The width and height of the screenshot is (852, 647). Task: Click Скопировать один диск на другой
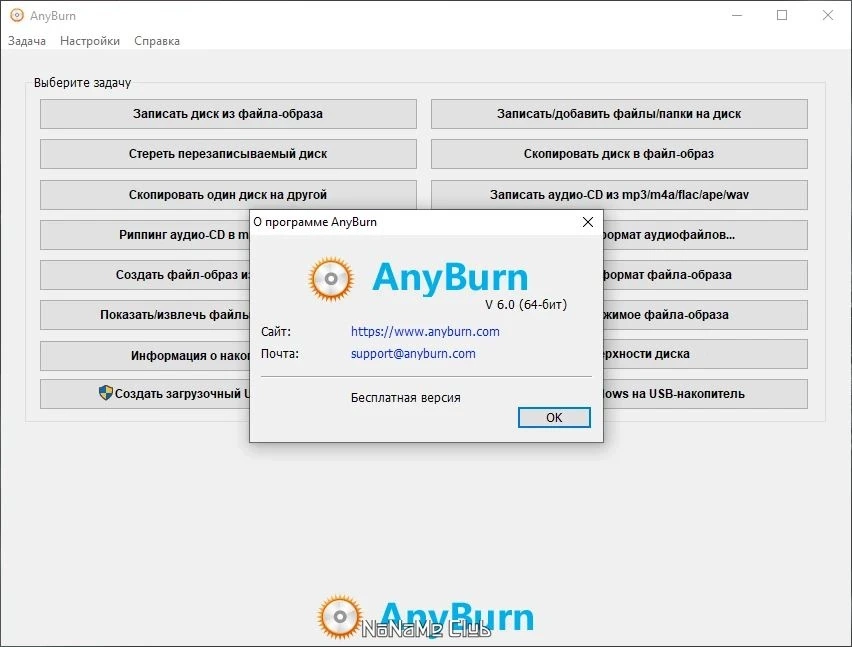coord(228,194)
